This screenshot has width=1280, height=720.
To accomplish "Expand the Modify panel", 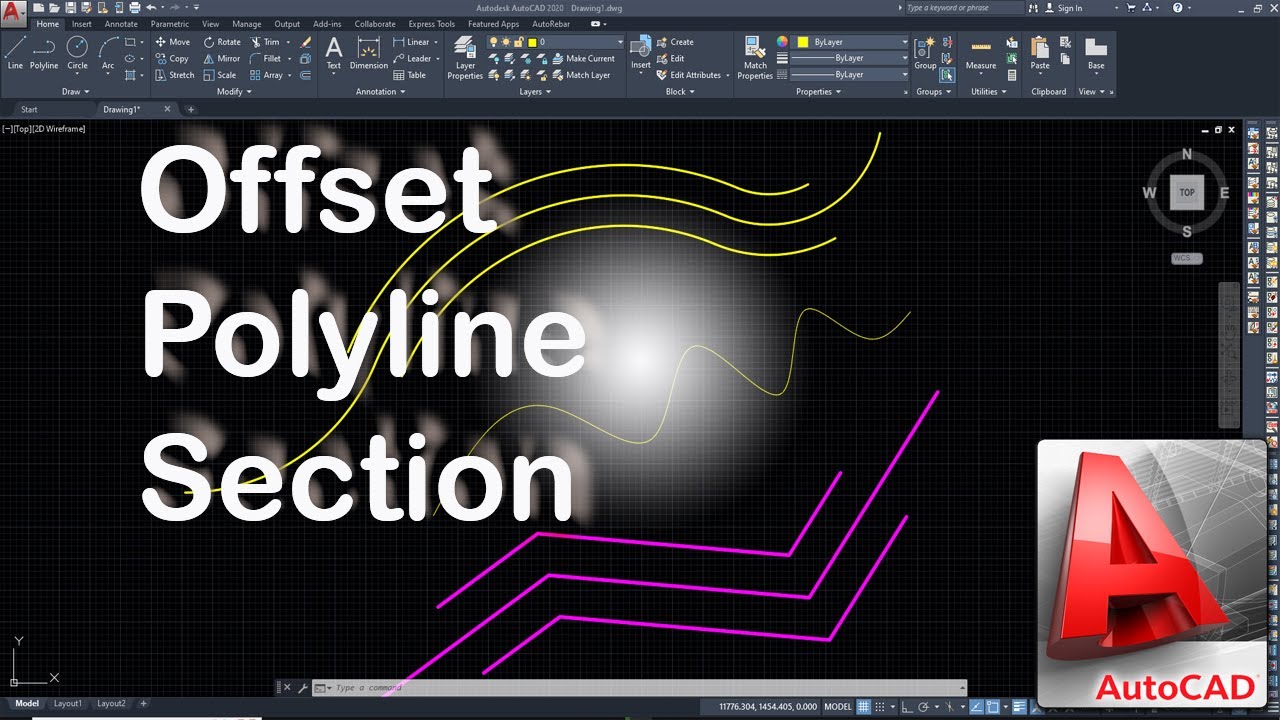I will [x=234, y=91].
